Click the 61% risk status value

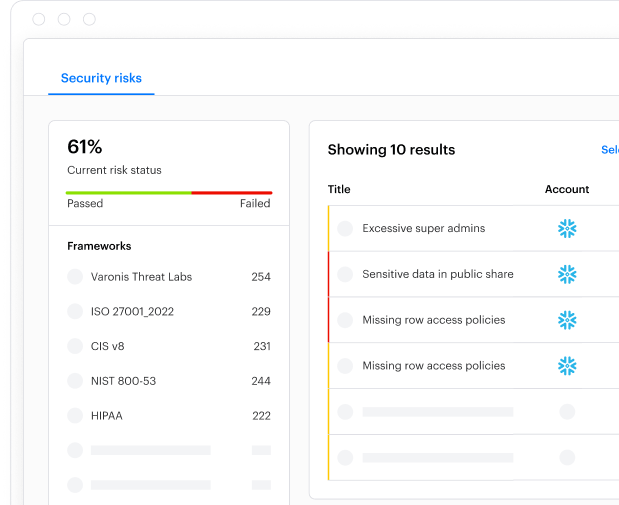point(85,147)
